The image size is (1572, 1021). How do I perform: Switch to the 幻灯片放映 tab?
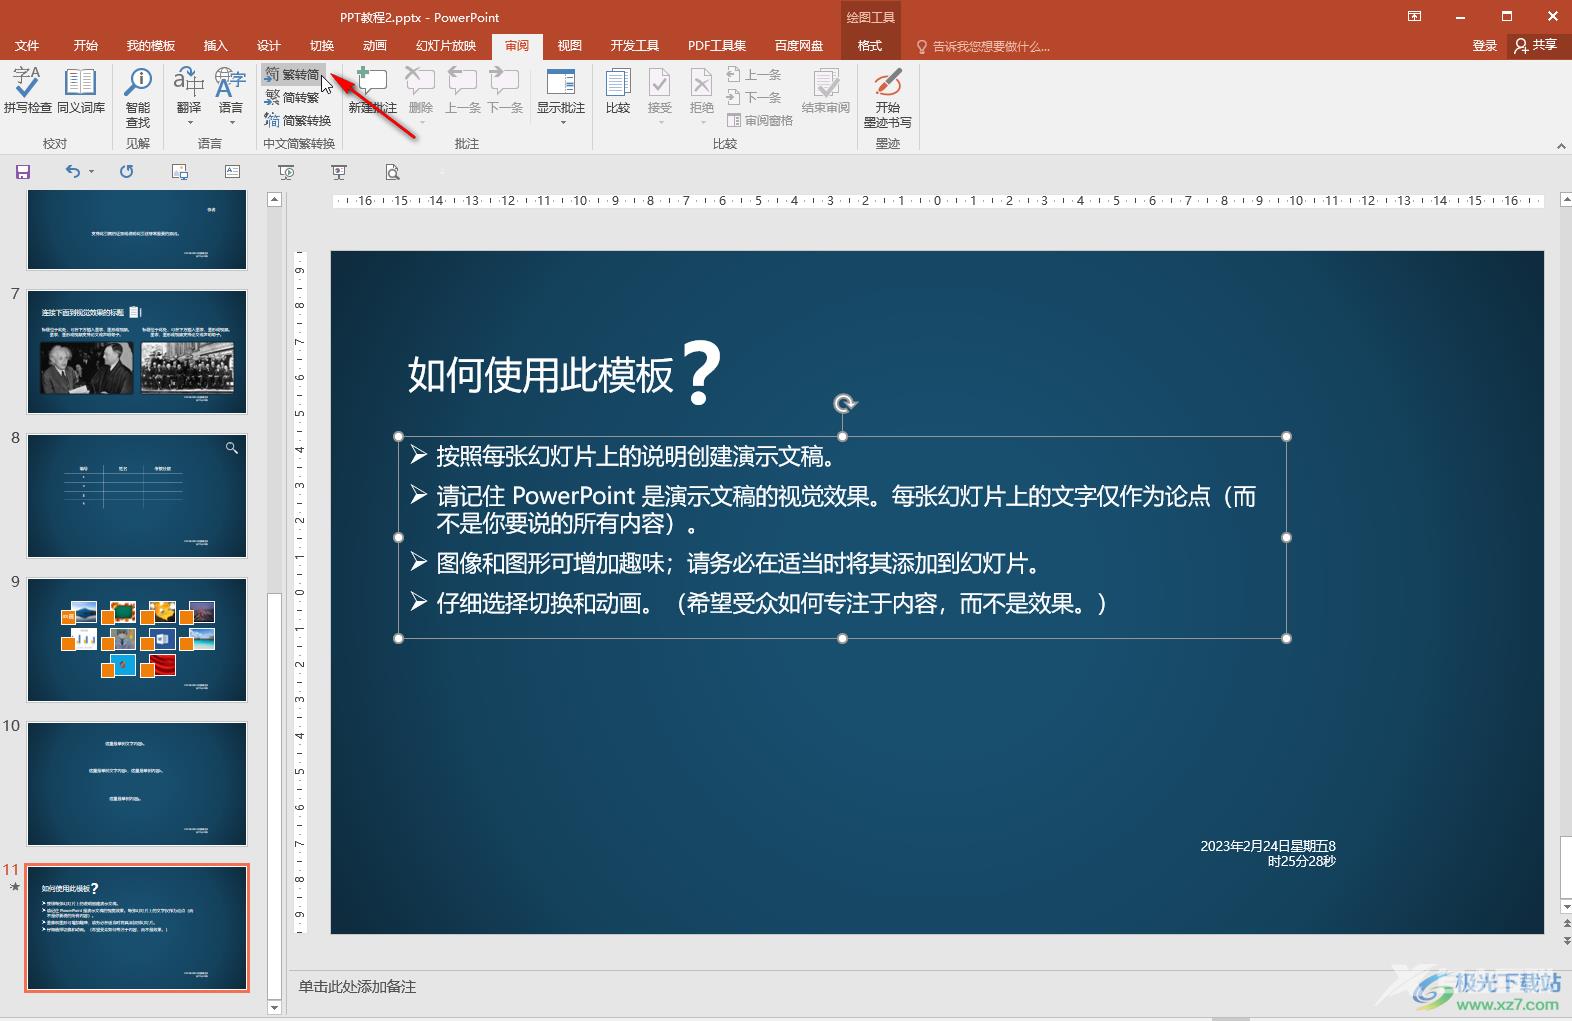(446, 46)
